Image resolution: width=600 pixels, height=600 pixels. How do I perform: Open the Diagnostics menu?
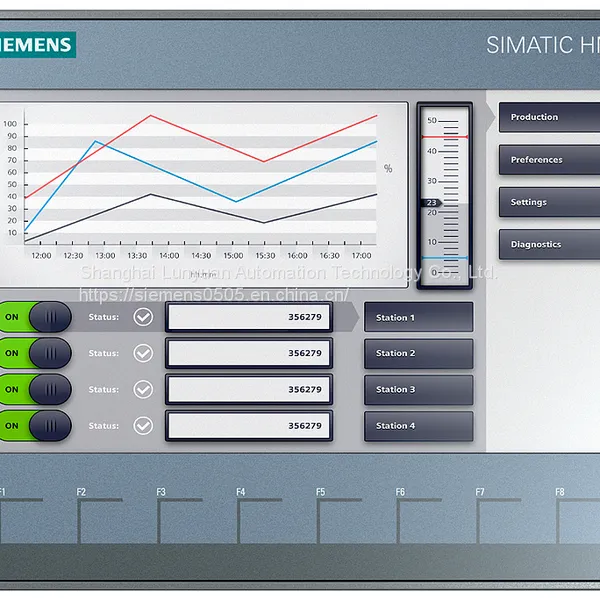549,245
